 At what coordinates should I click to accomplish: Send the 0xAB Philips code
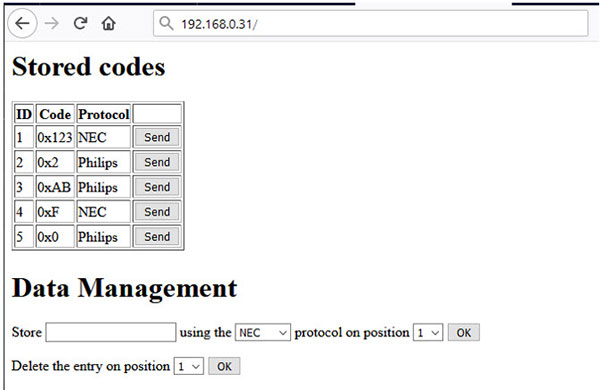click(157, 187)
